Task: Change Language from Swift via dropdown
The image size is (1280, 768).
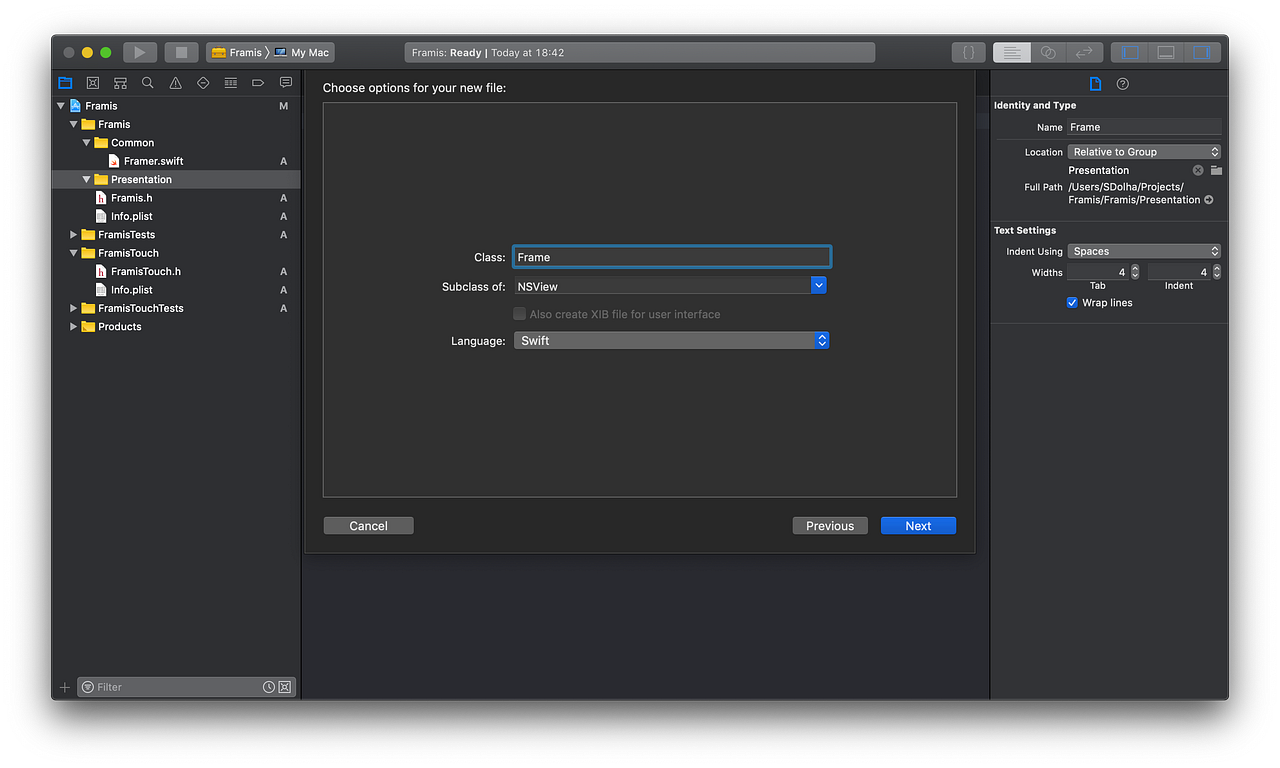Action: tap(821, 340)
